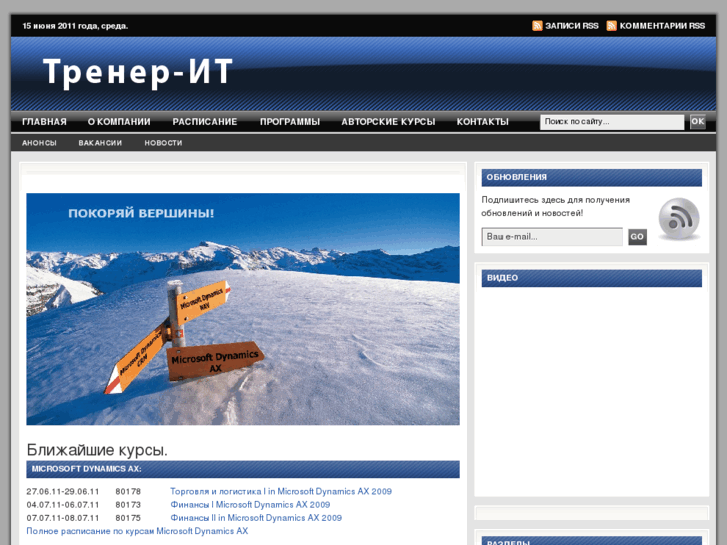Click course code 80173
This screenshot has width=727, height=545.
[128, 505]
